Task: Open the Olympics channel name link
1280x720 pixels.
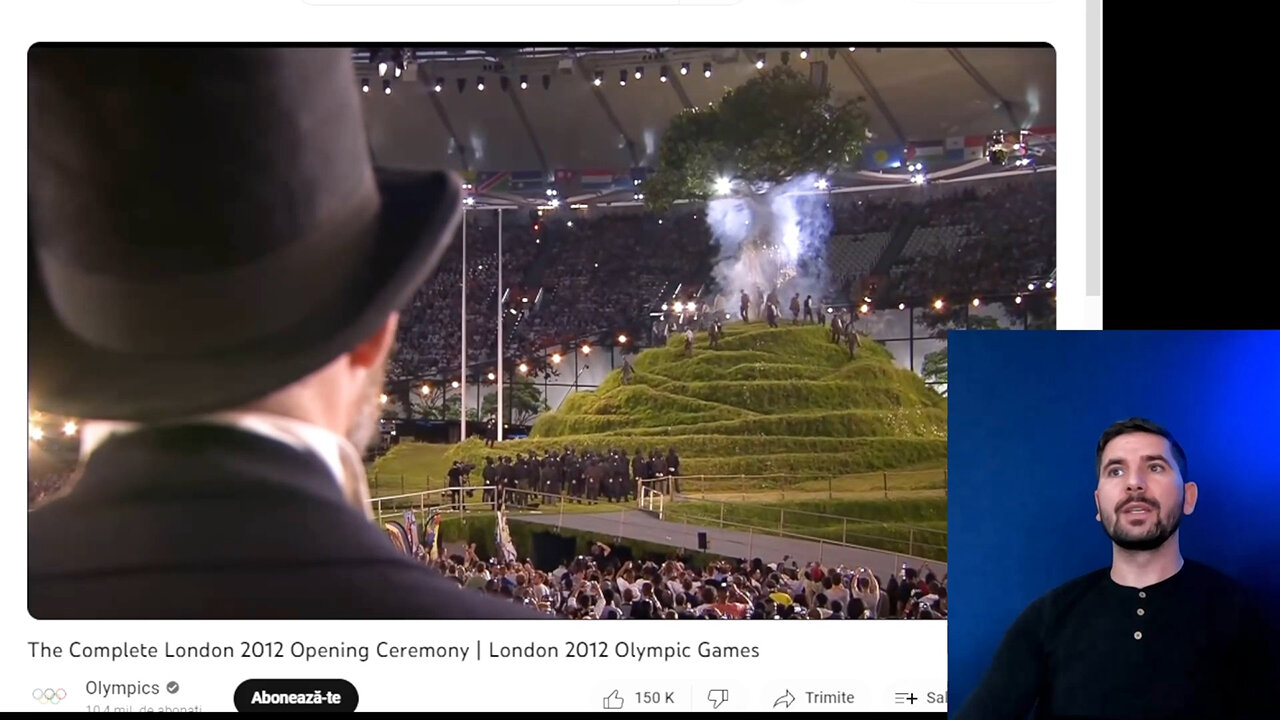Action: 122,688
